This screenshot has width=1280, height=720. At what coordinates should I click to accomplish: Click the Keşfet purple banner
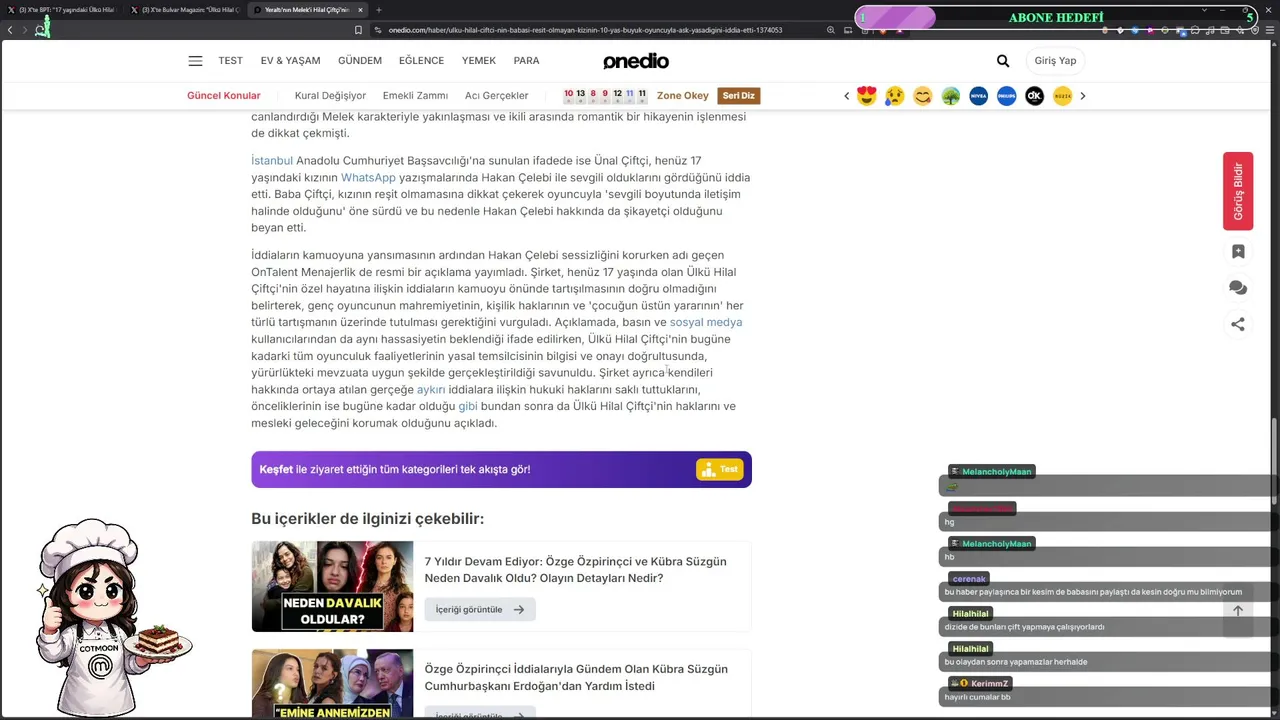[x=501, y=469]
